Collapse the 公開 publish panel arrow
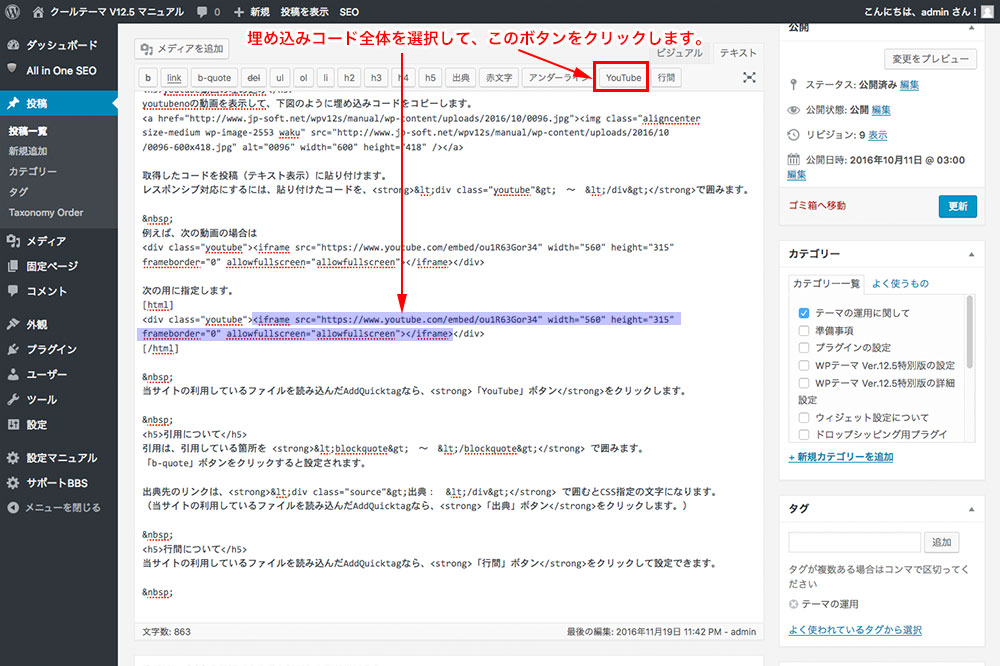The image size is (1000, 666). (x=971, y=27)
